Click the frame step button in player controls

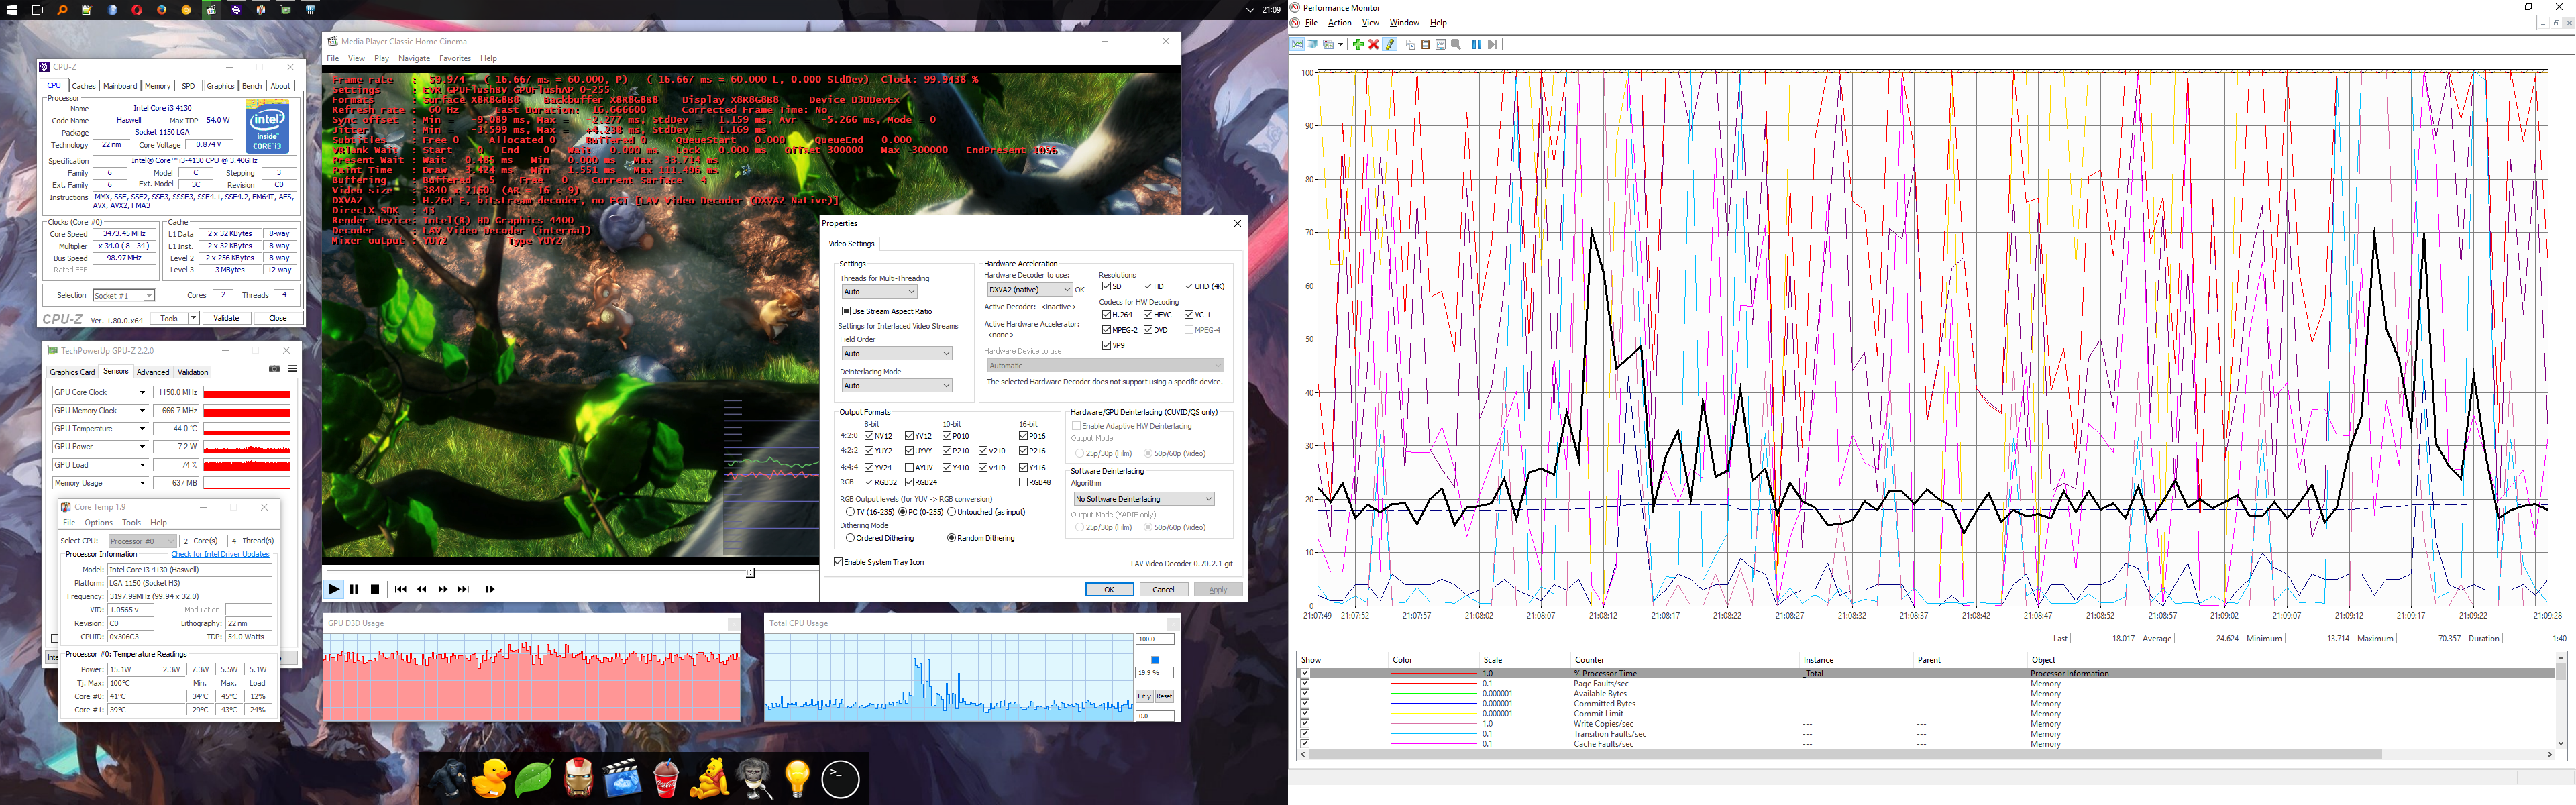click(490, 589)
